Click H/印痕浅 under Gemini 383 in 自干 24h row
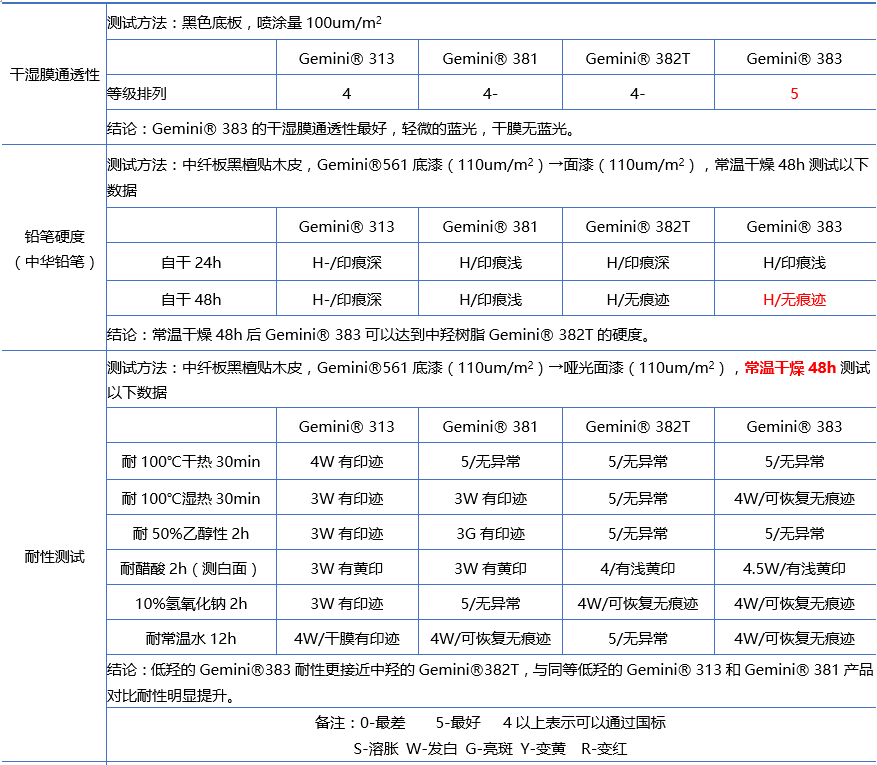Viewport: 877px width, 765px height. coord(794,262)
